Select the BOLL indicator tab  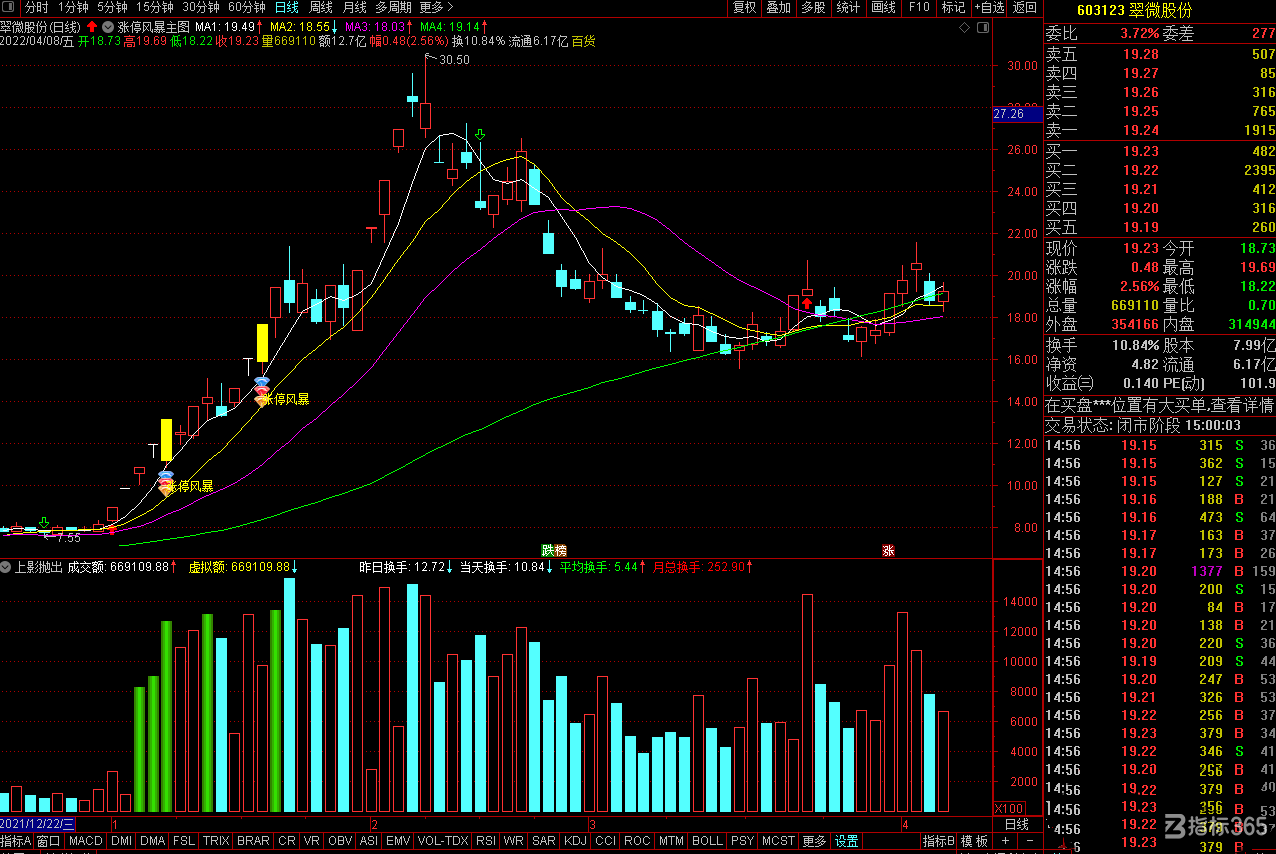click(707, 841)
